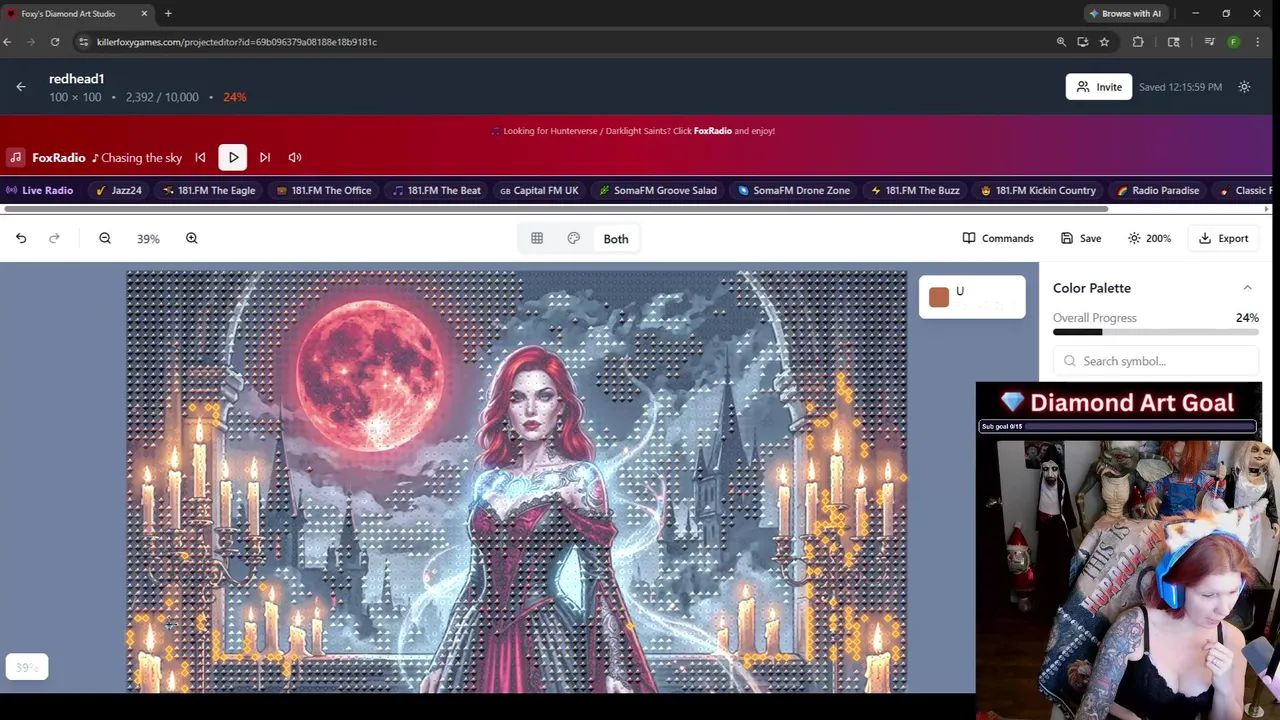Tune to 181.FM The Buzz
The height and width of the screenshot is (720, 1280).
[x=915, y=190]
